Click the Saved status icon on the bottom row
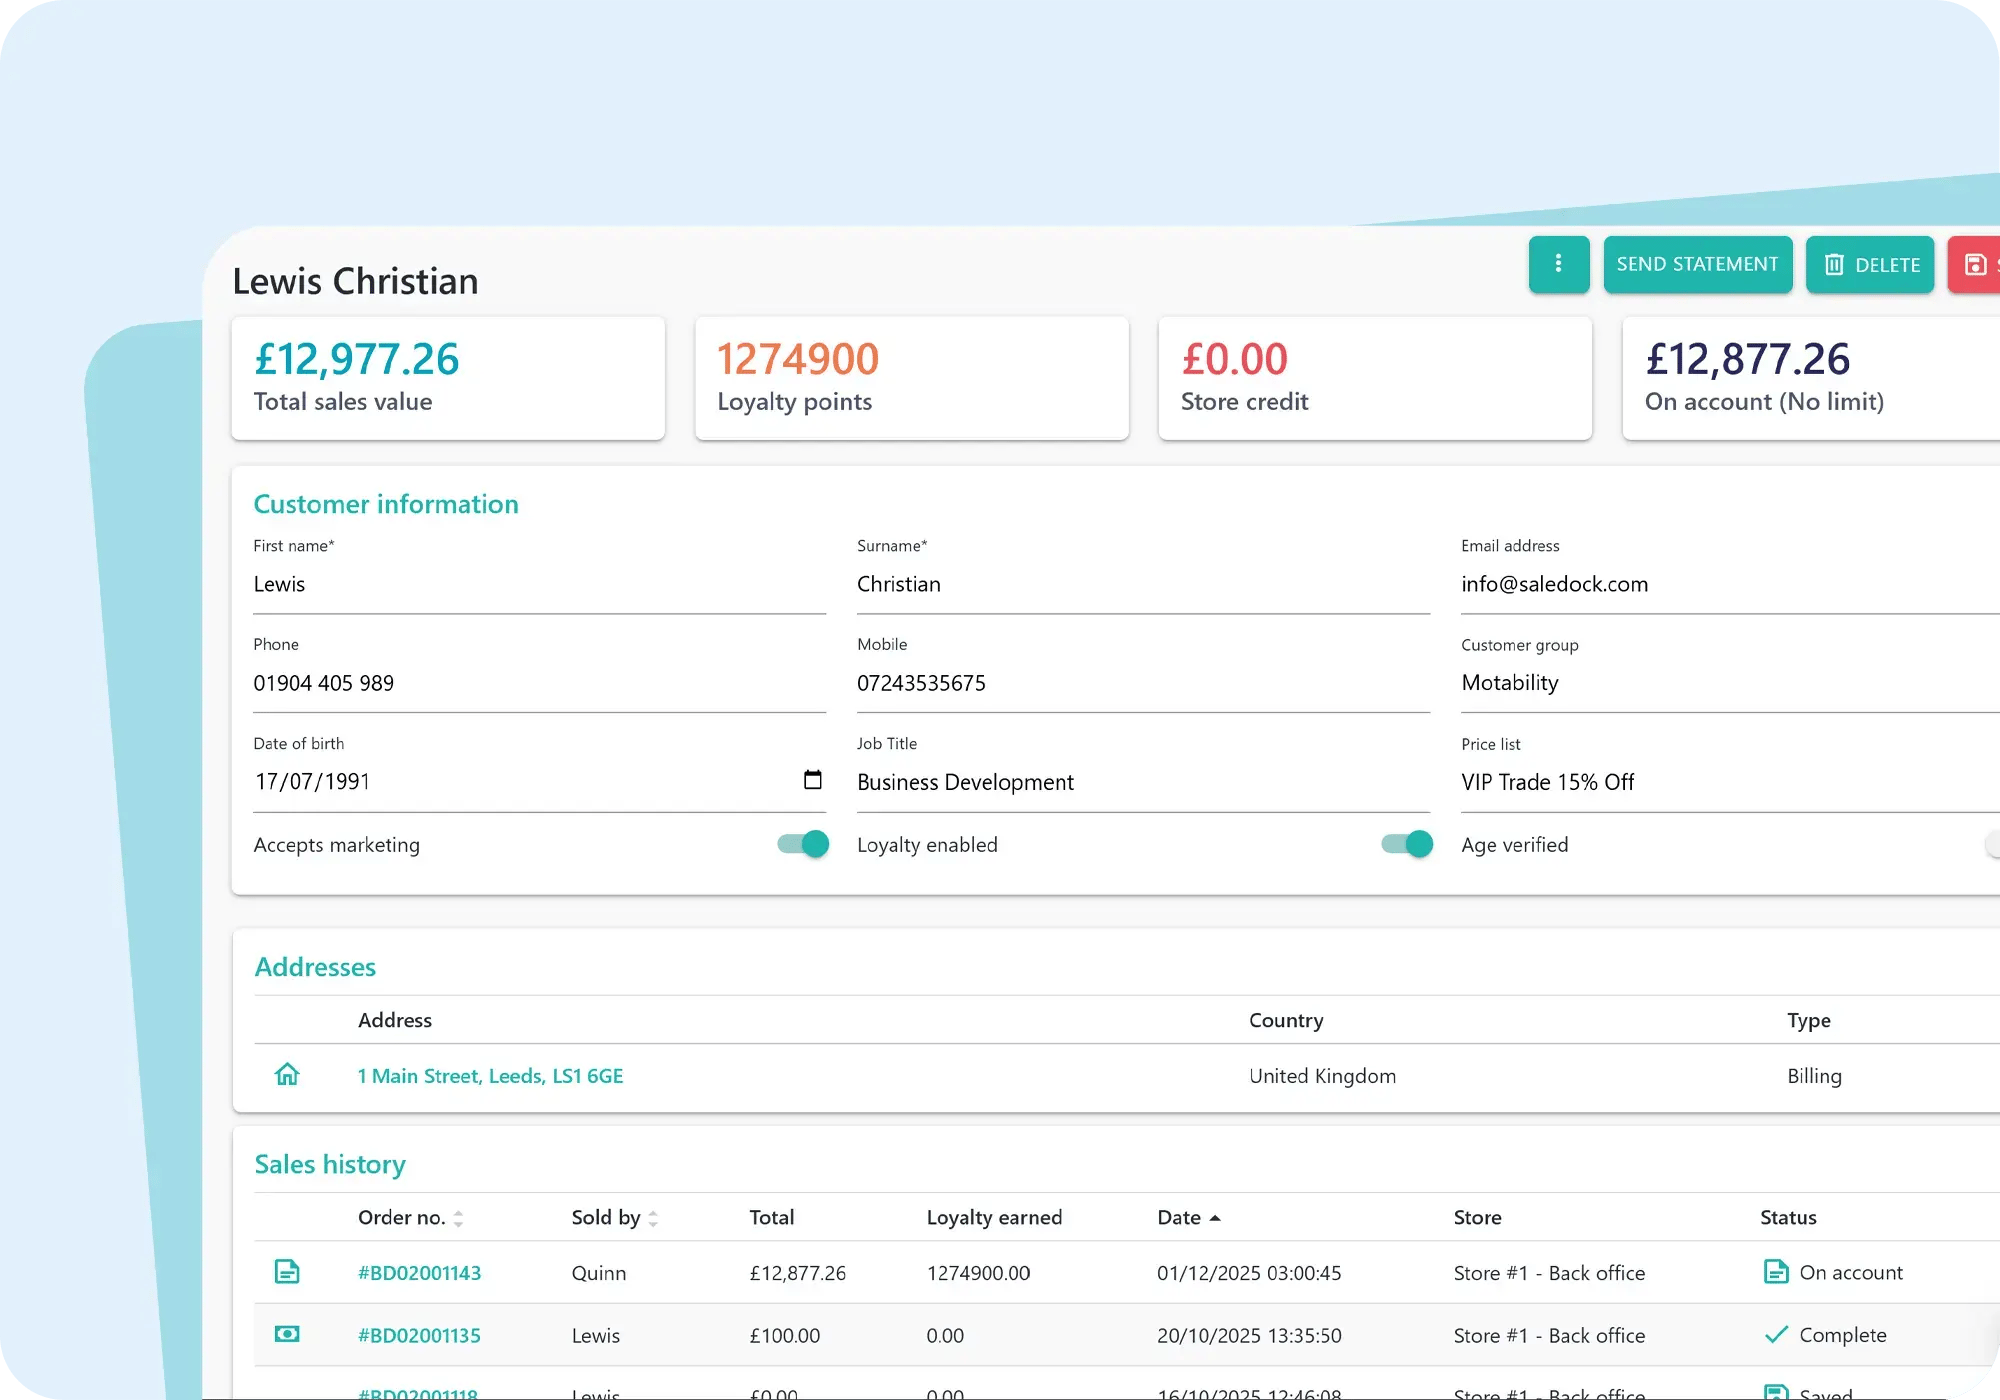The width and height of the screenshot is (2000, 1400). [1776, 1392]
